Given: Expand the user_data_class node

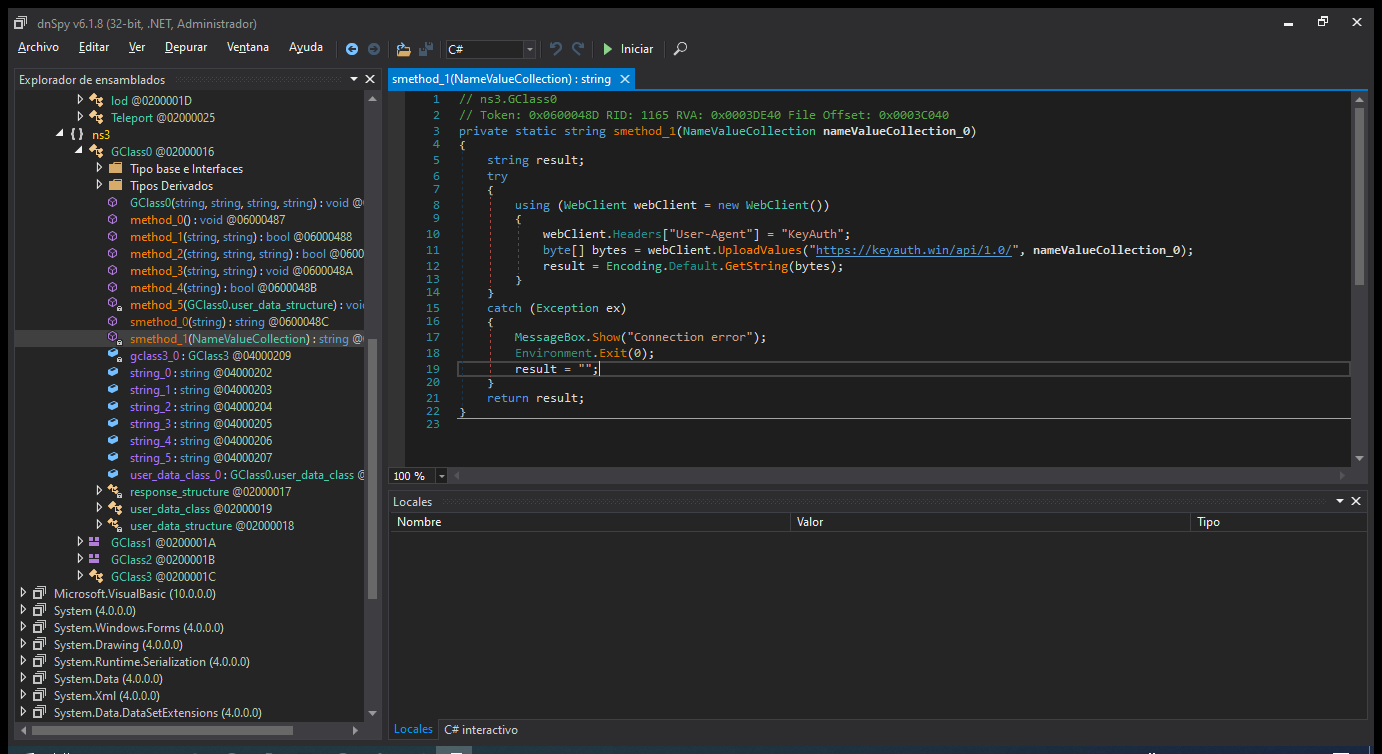Looking at the screenshot, I should 100,508.
